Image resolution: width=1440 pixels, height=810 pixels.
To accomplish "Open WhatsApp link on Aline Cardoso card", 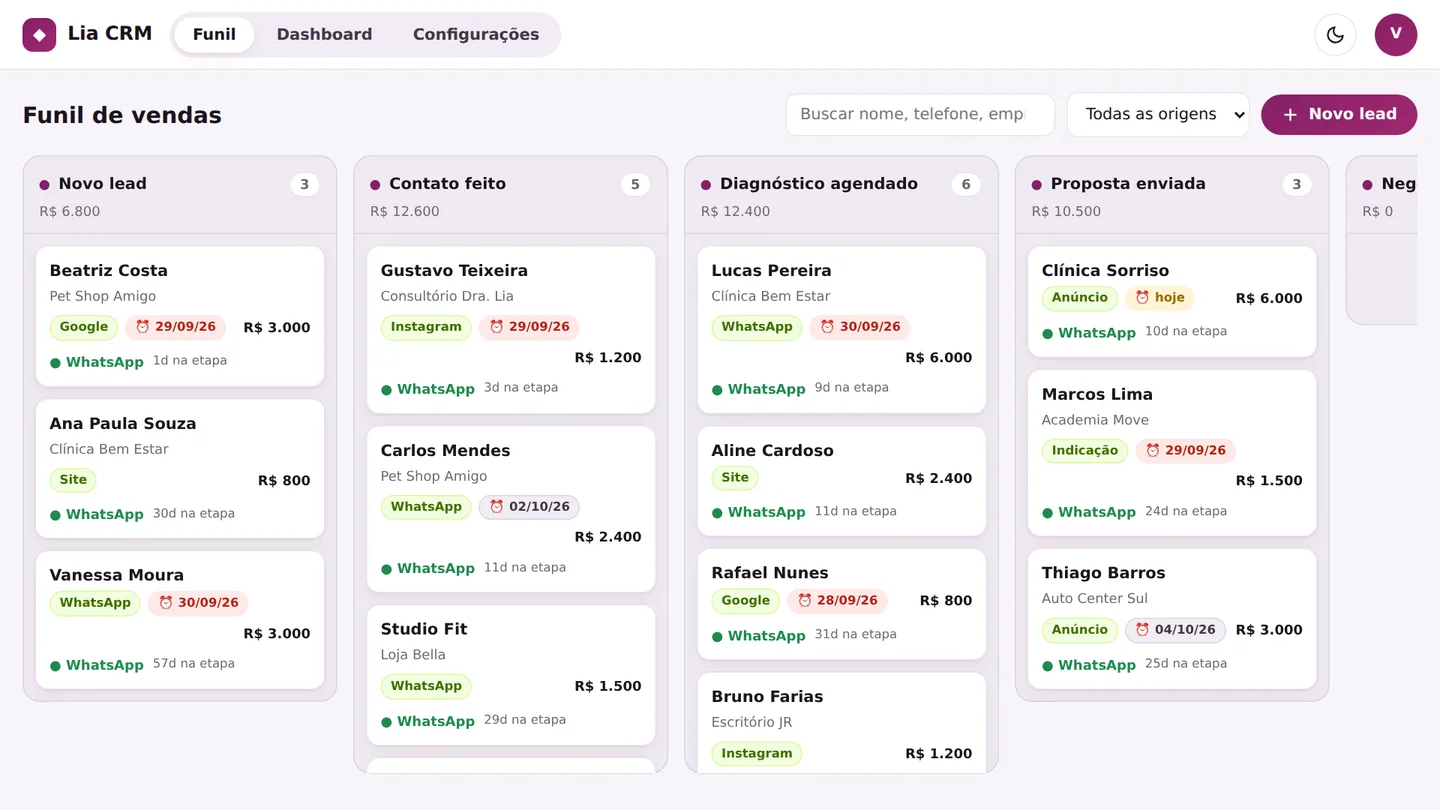I will (x=759, y=512).
